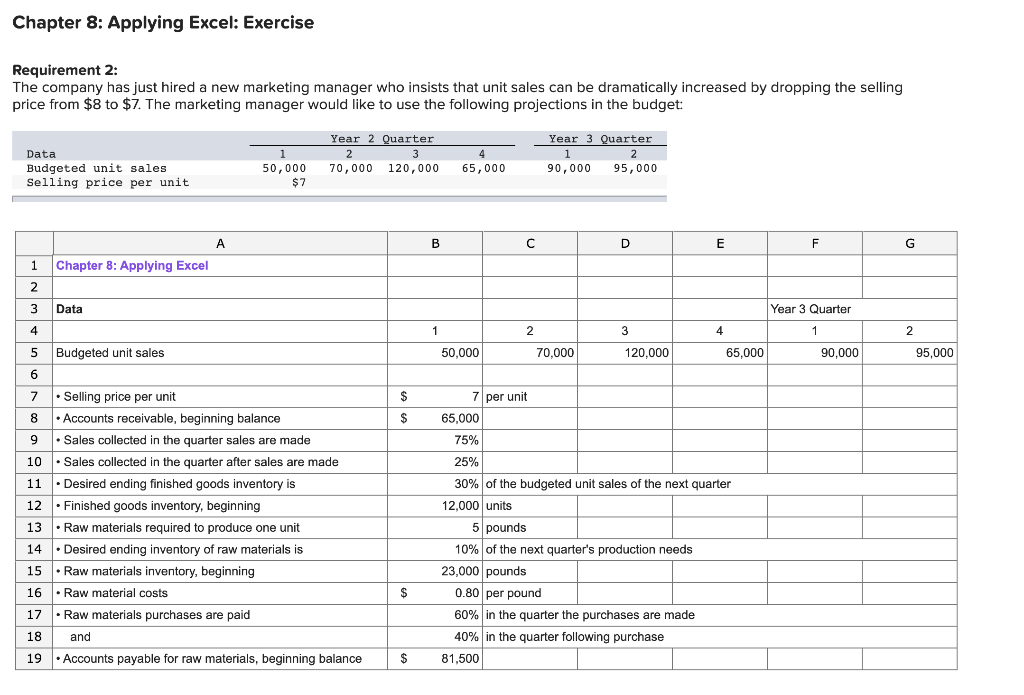
Task: Click 'per pound' text in row 16
Action: pyautogui.click(x=513, y=593)
